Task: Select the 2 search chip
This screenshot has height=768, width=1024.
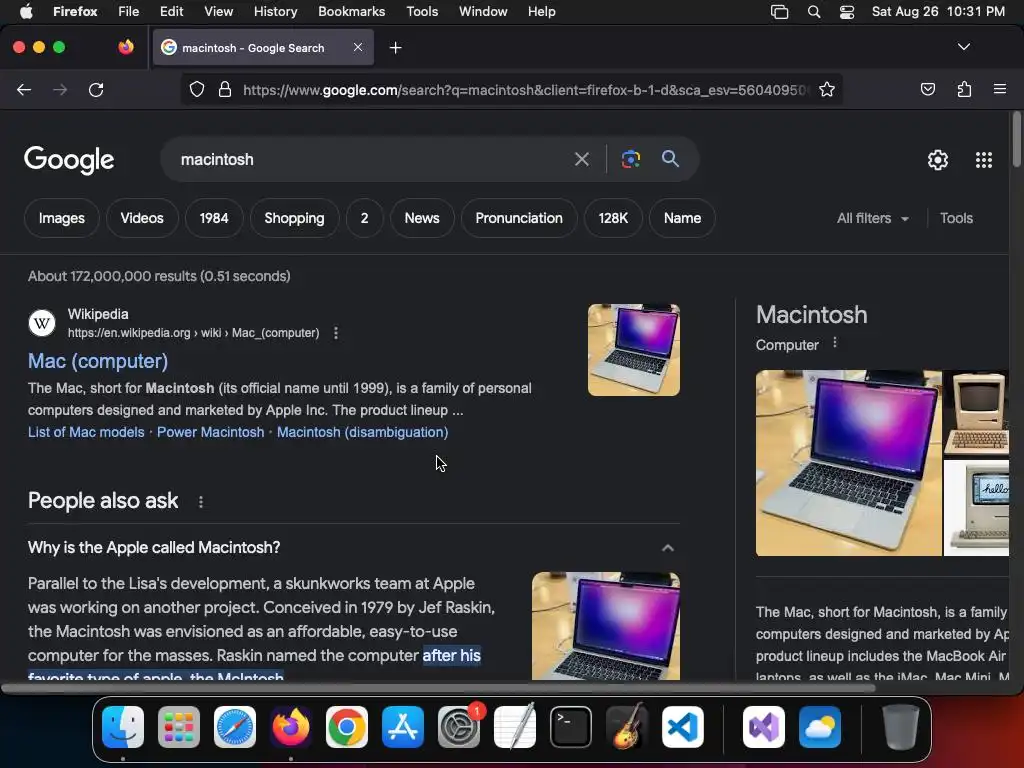Action: (x=364, y=218)
